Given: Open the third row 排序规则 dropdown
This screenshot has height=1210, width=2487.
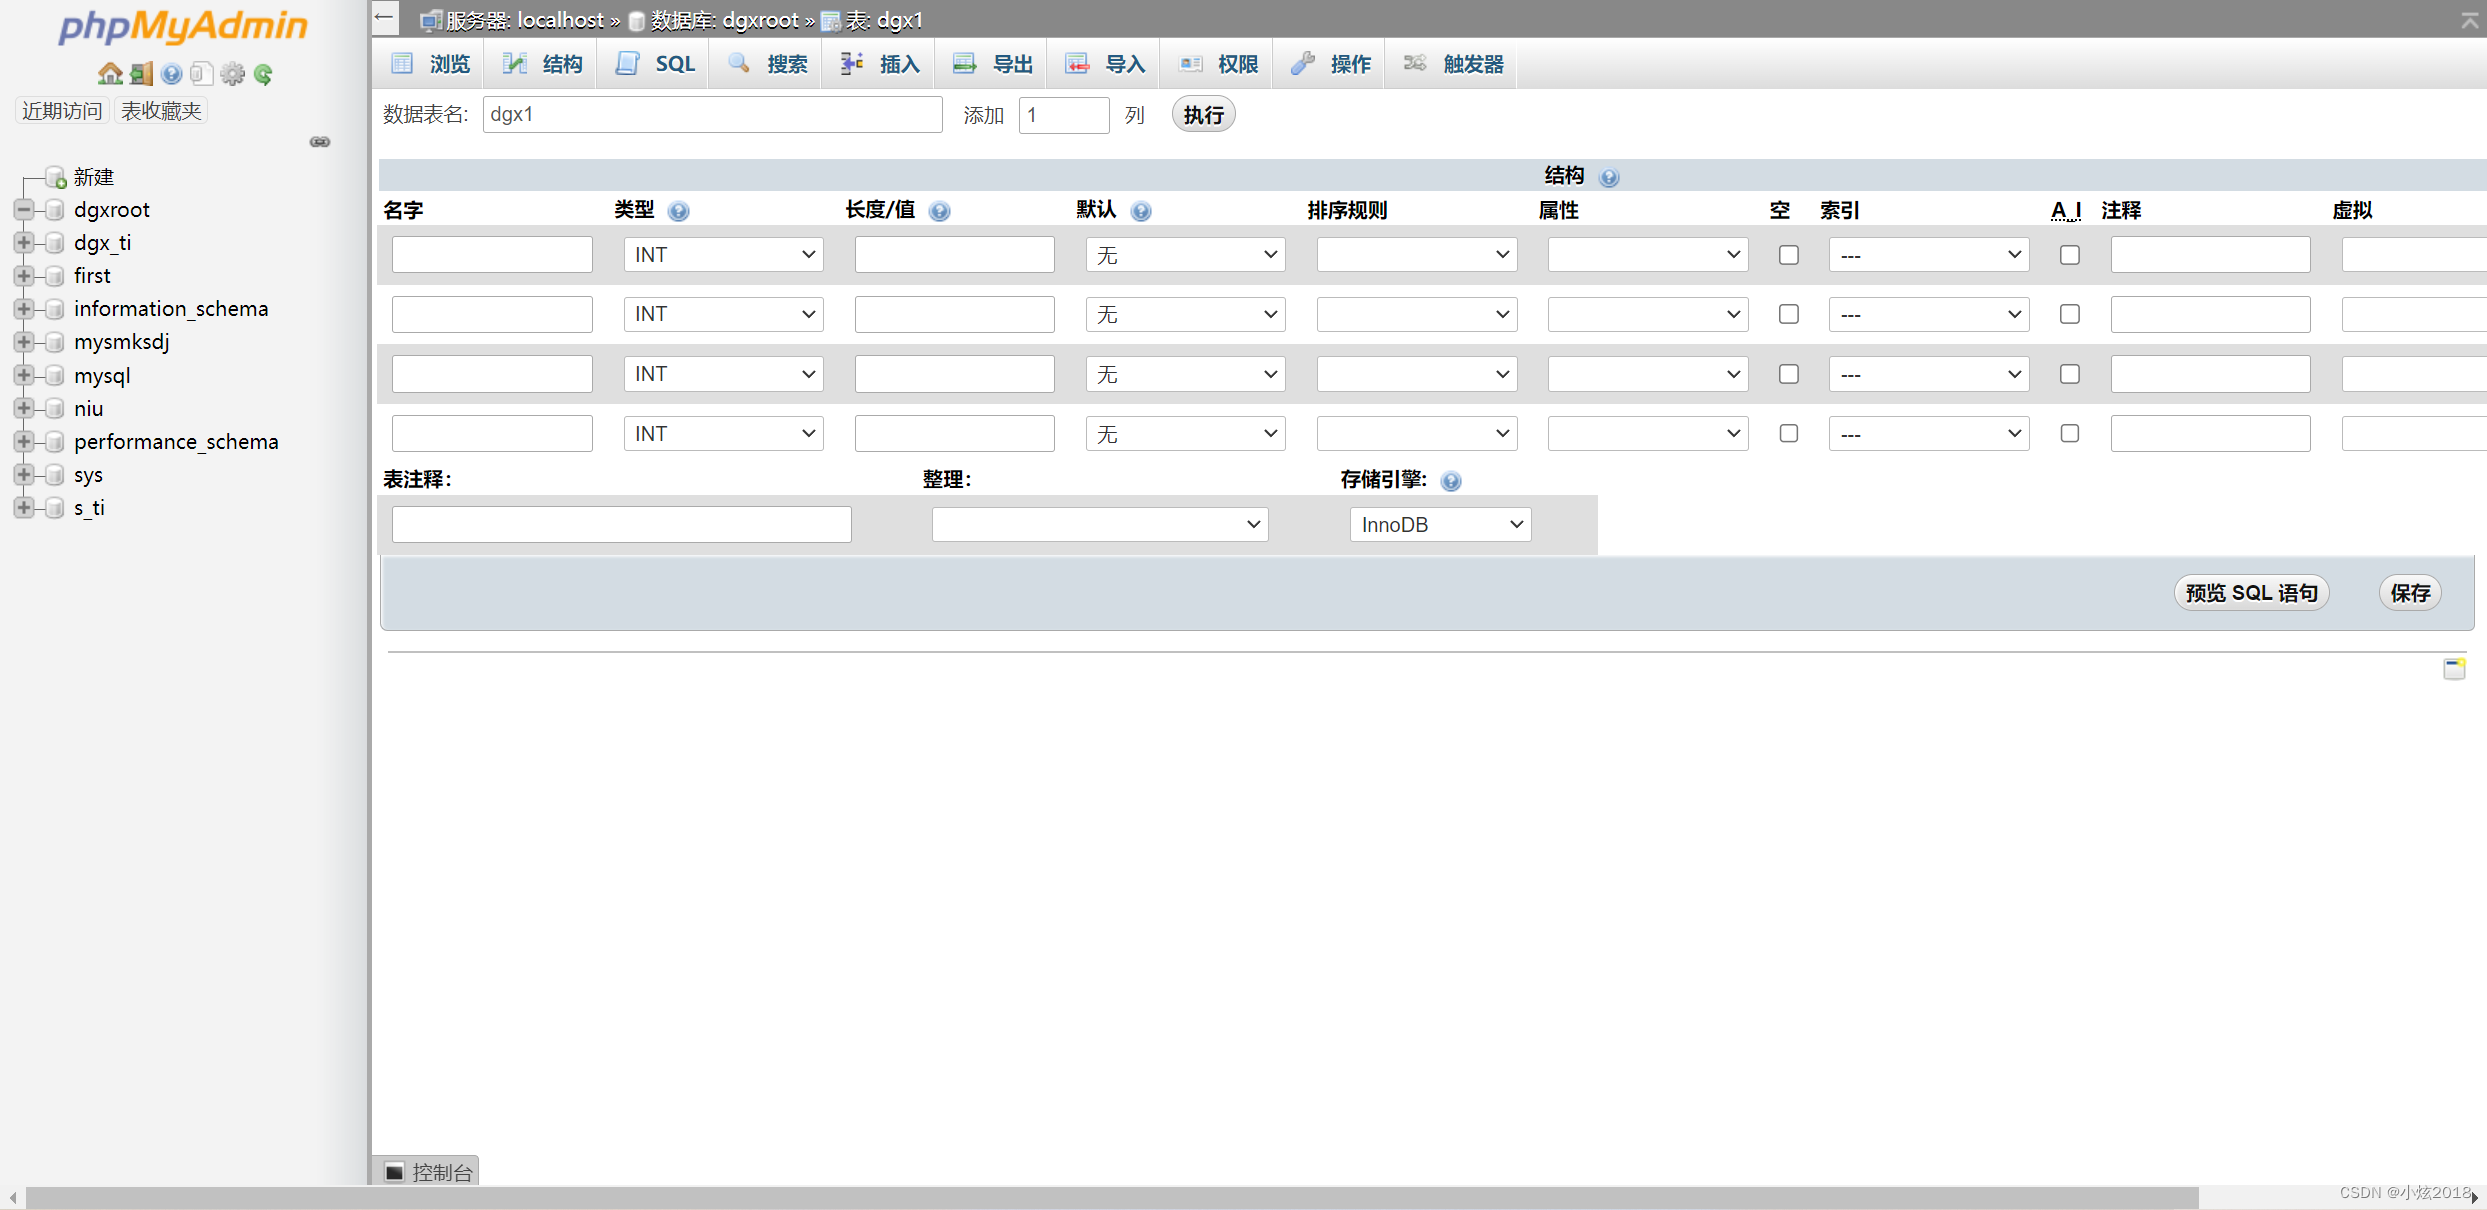Looking at the screenshot, I should 1417,374.
